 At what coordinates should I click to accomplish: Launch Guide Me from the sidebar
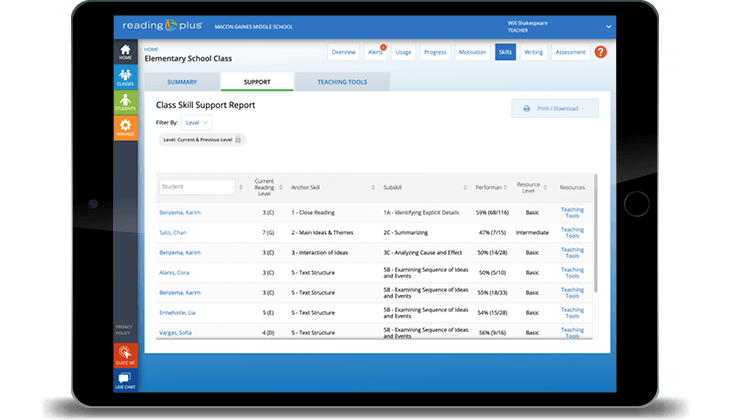(125, 354)
